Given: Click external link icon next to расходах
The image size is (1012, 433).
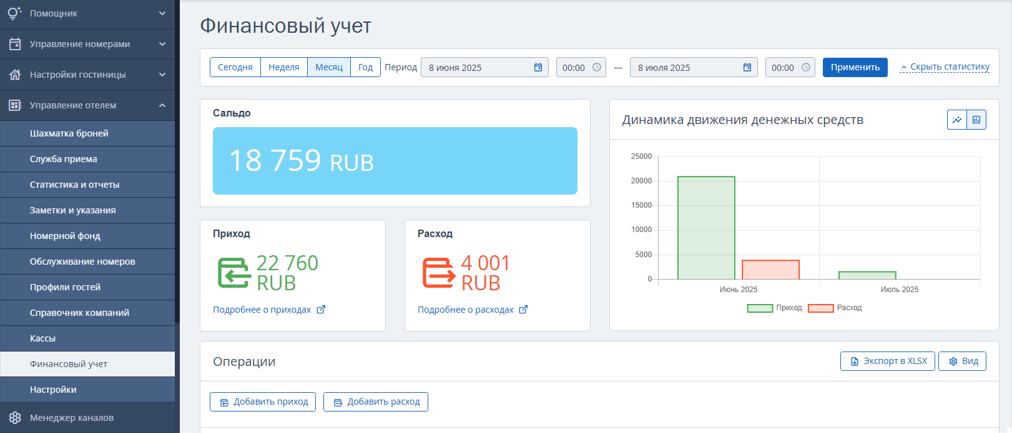Looking at the screenshot, I should (523, 310).
